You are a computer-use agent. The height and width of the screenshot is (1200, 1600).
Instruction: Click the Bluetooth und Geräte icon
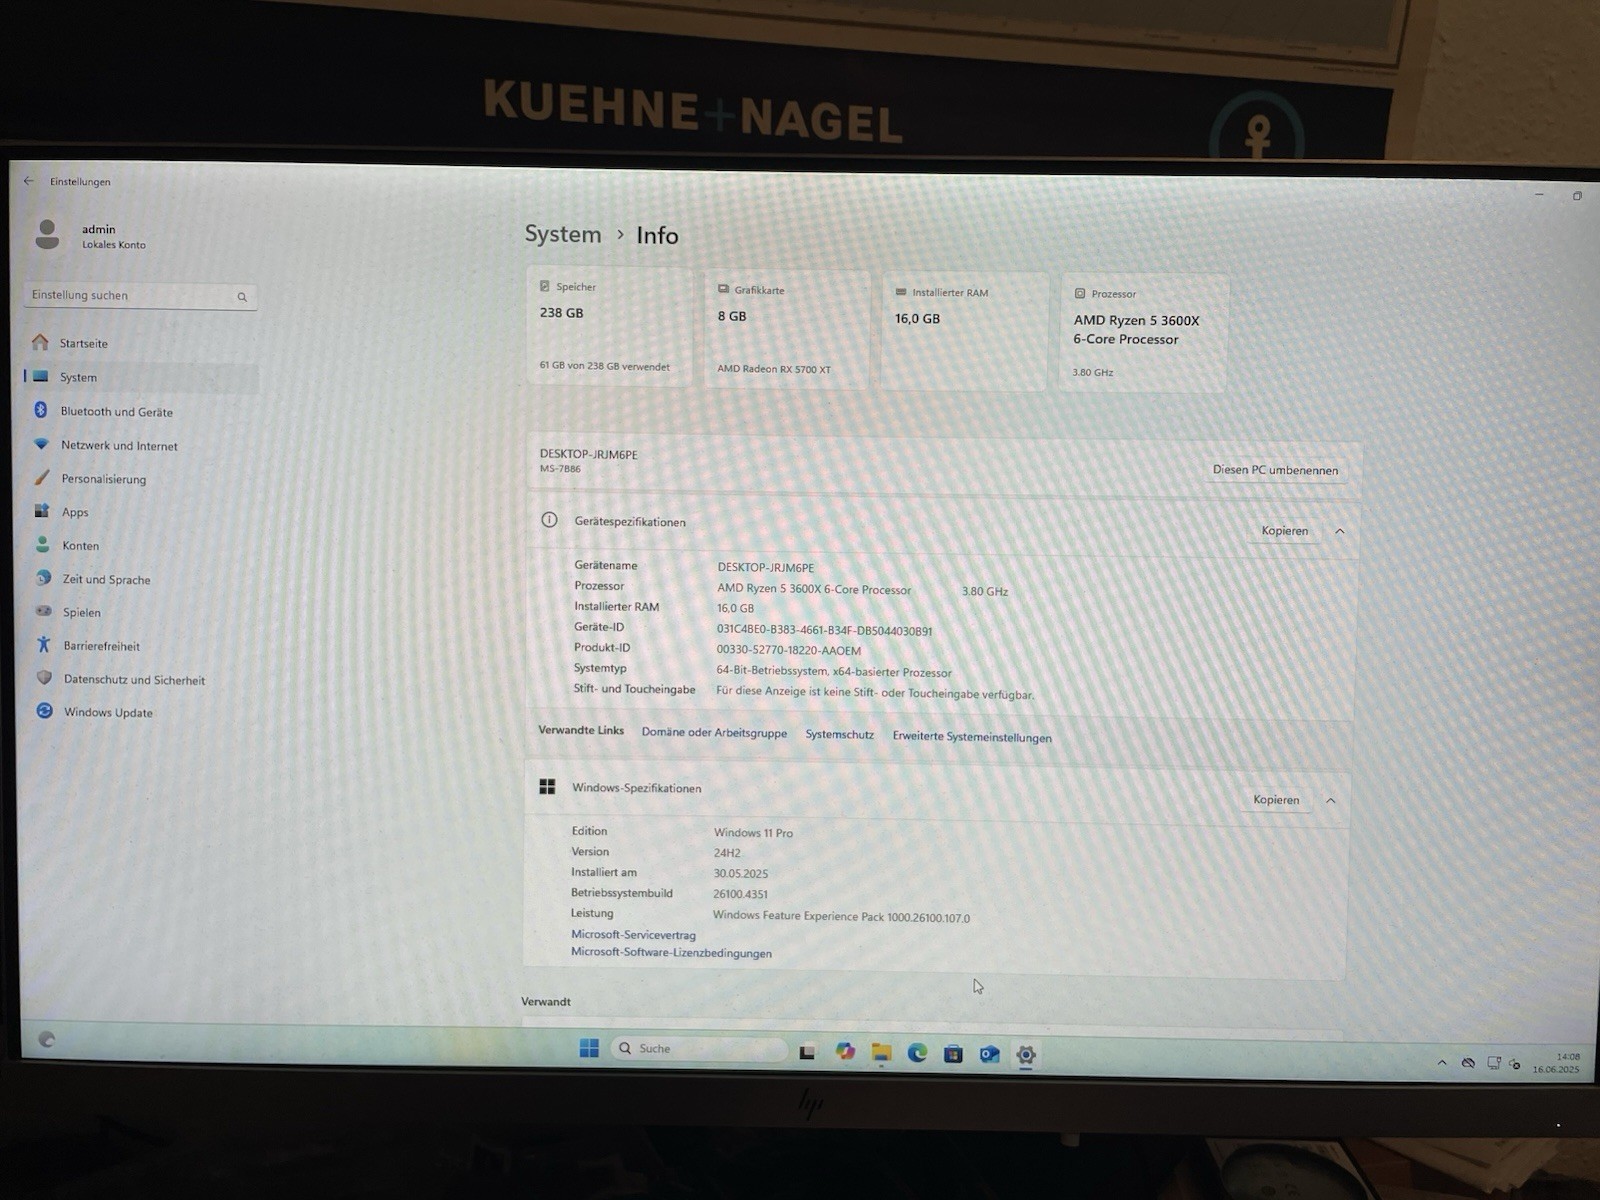pyautogui.click(x=41, y=410)
